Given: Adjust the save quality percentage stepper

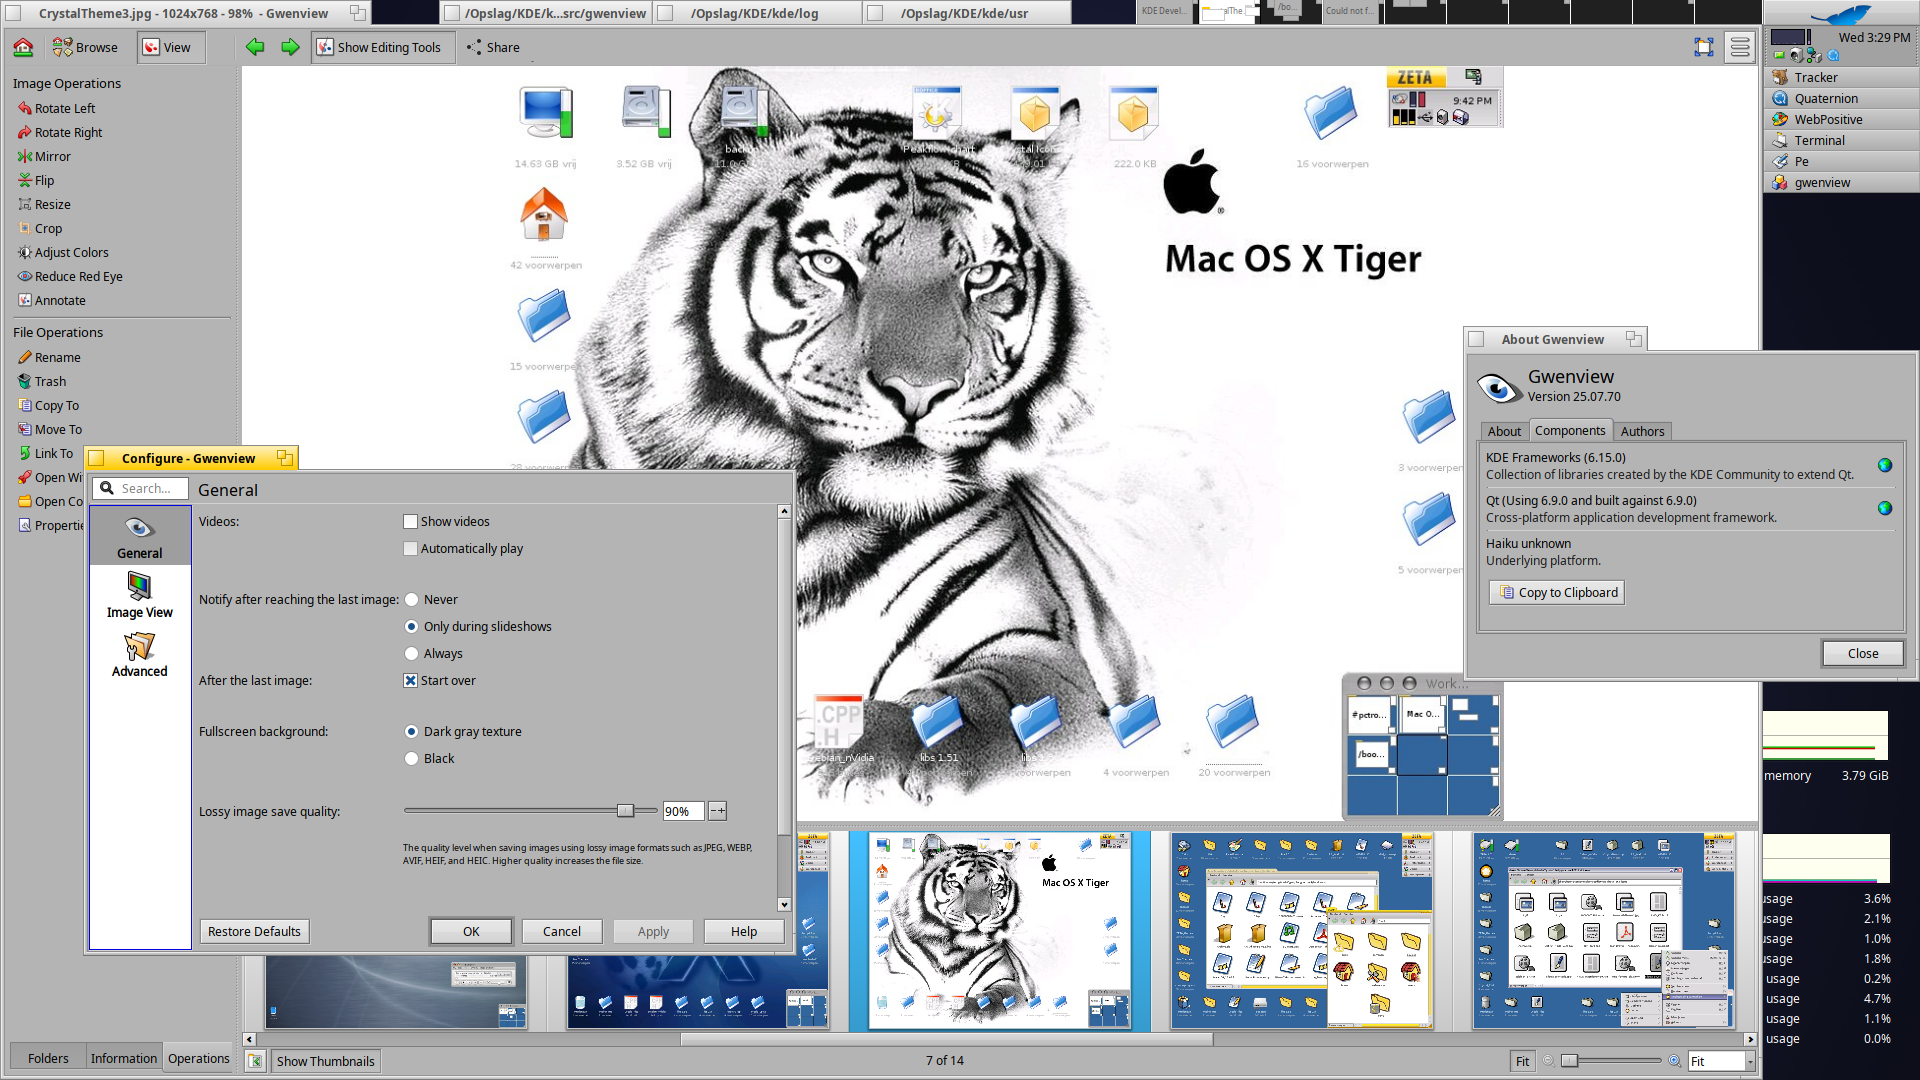Looking at the screenshot, I should coord(717,811).
